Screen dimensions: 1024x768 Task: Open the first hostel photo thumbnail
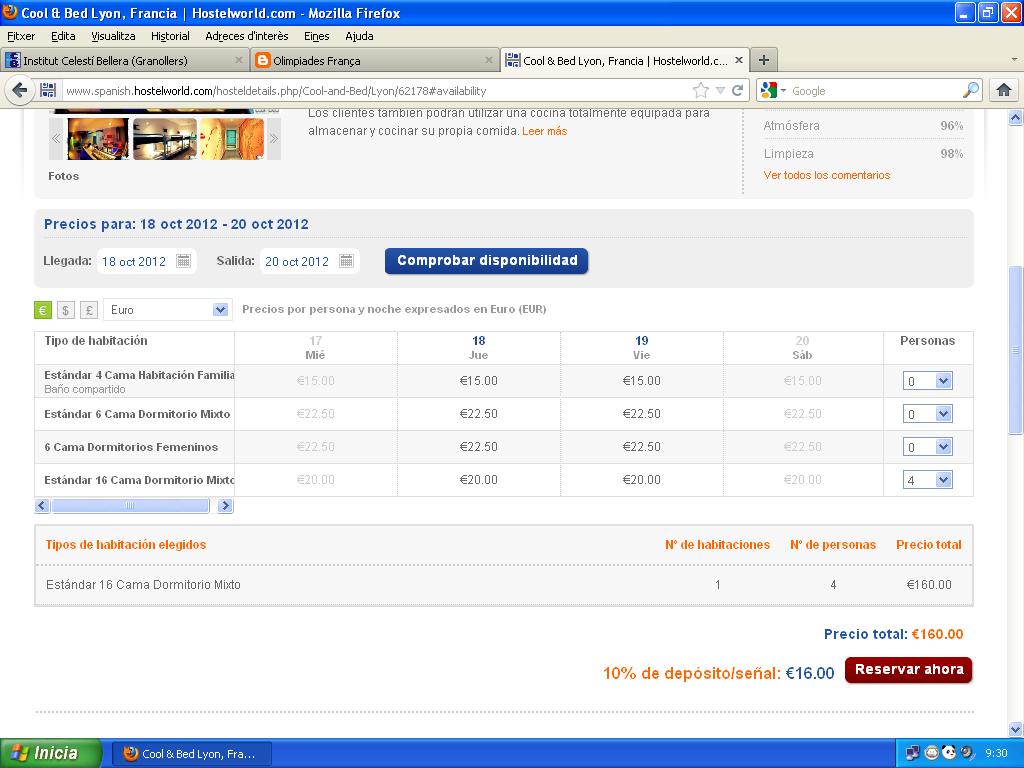[99, 138]
